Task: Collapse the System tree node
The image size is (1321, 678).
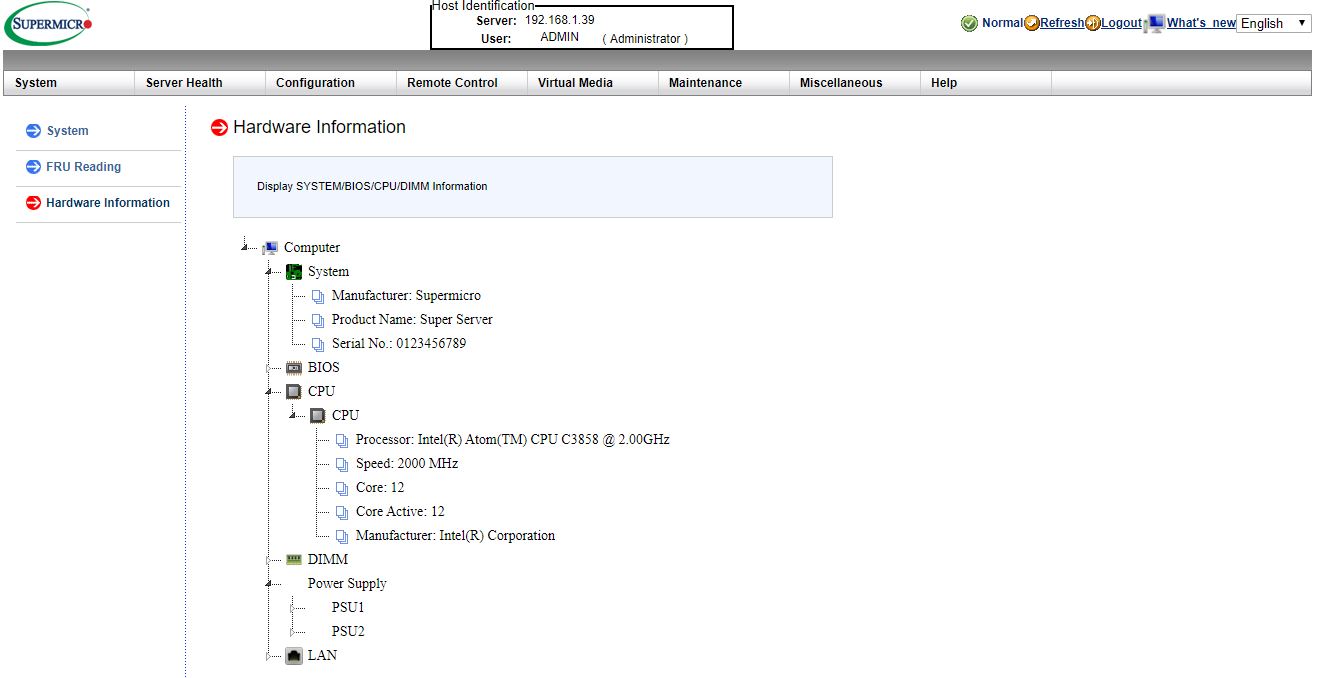Action: 269,271
